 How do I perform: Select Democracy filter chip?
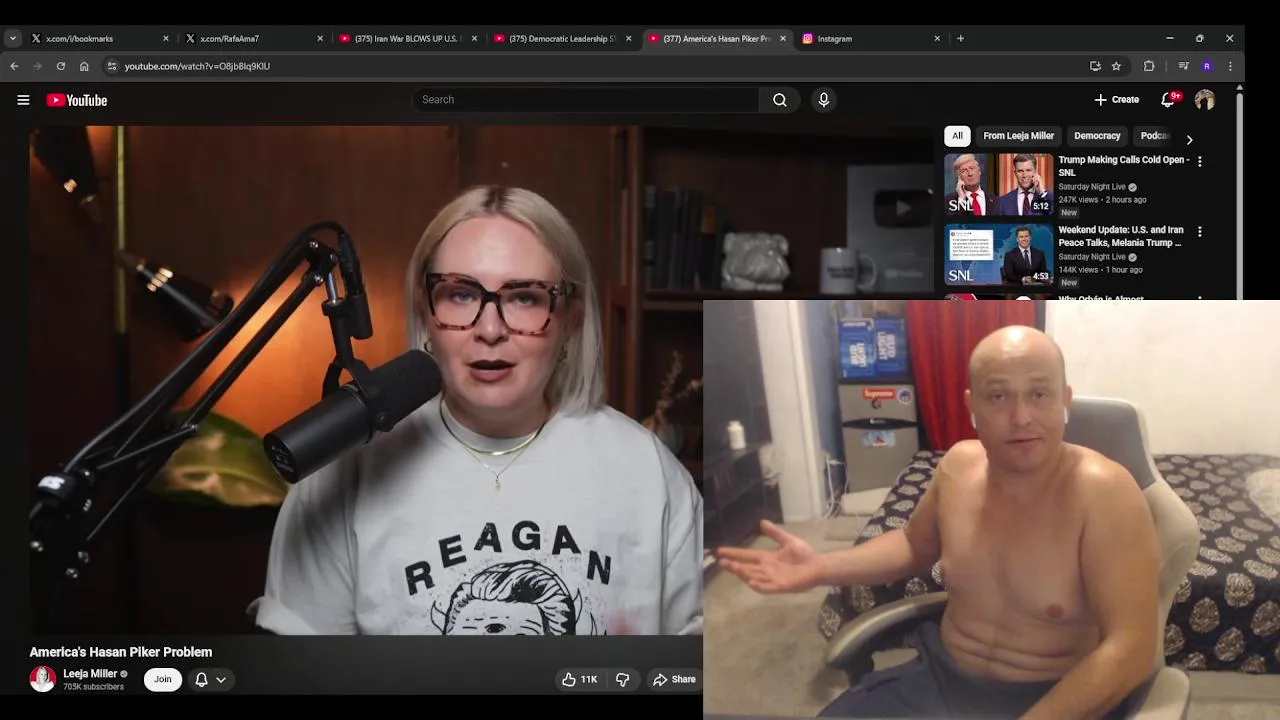coord(1097,136)
